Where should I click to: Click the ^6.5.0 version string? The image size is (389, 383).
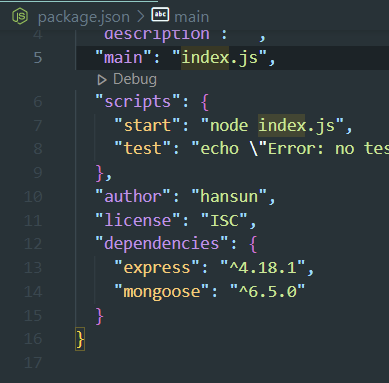click(x=268, y=292)
